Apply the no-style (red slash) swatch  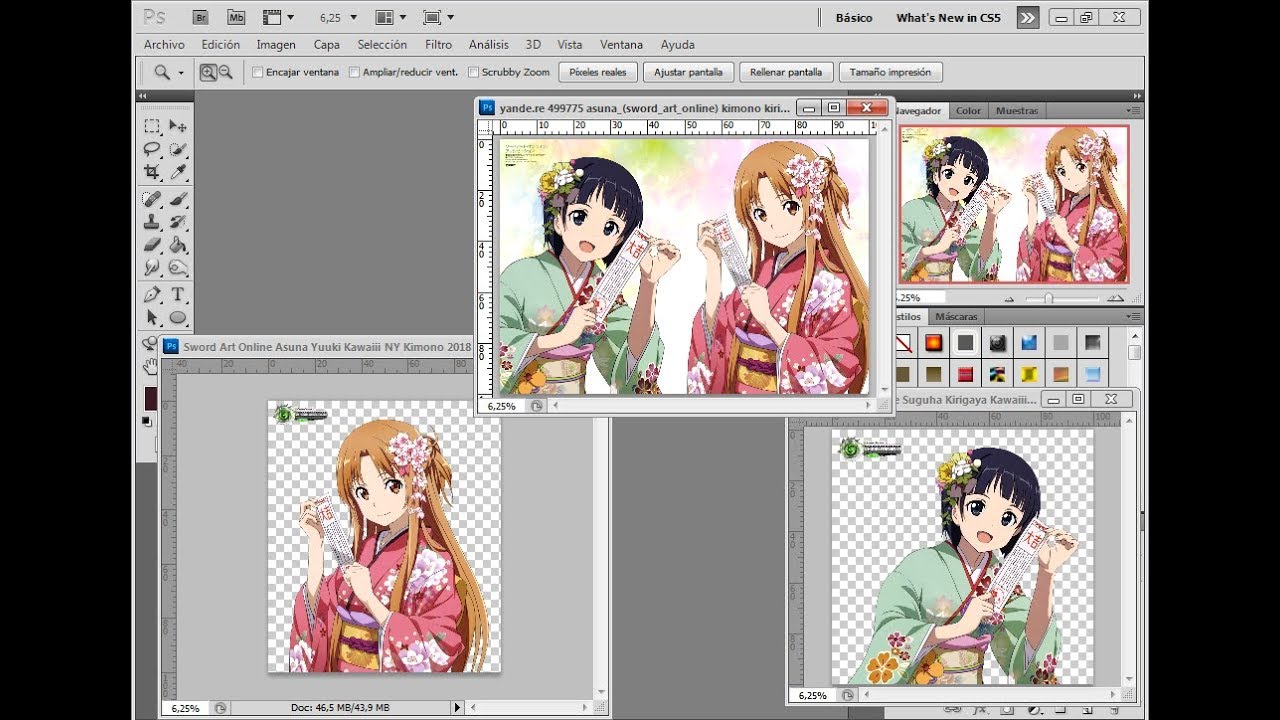tap(903, 343)
